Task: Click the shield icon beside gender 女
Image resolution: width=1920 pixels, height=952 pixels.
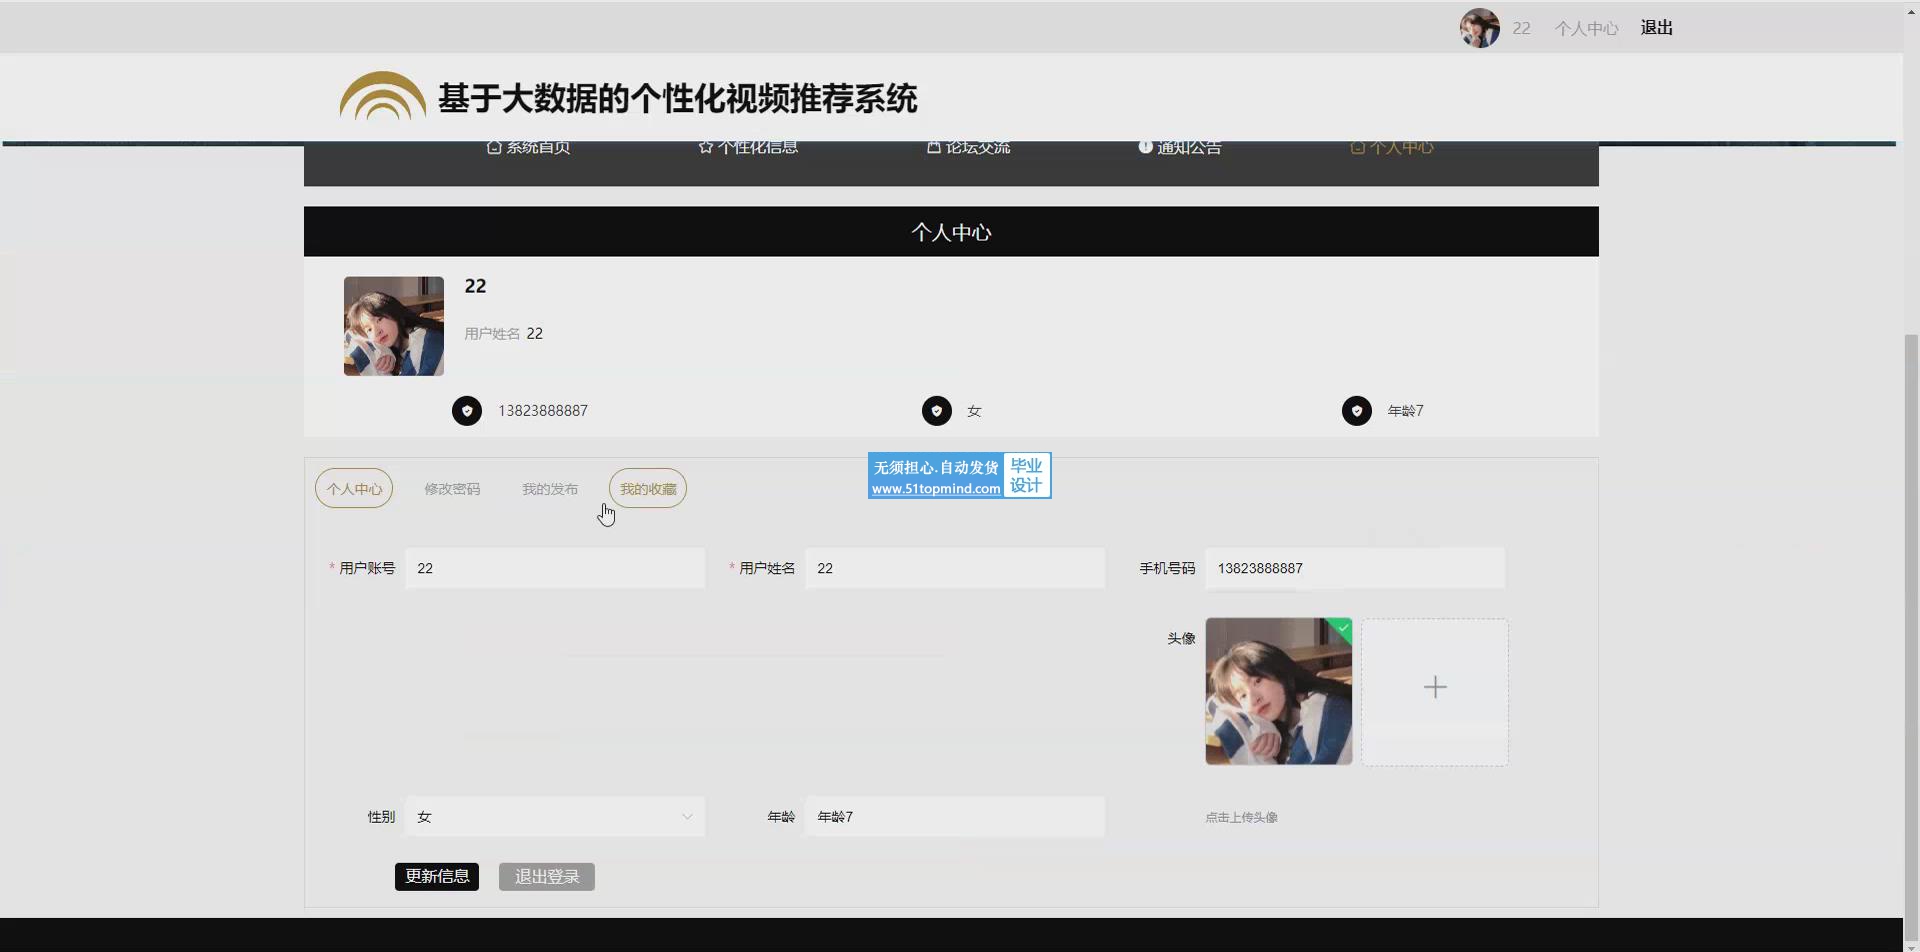Action: (937, 411)
